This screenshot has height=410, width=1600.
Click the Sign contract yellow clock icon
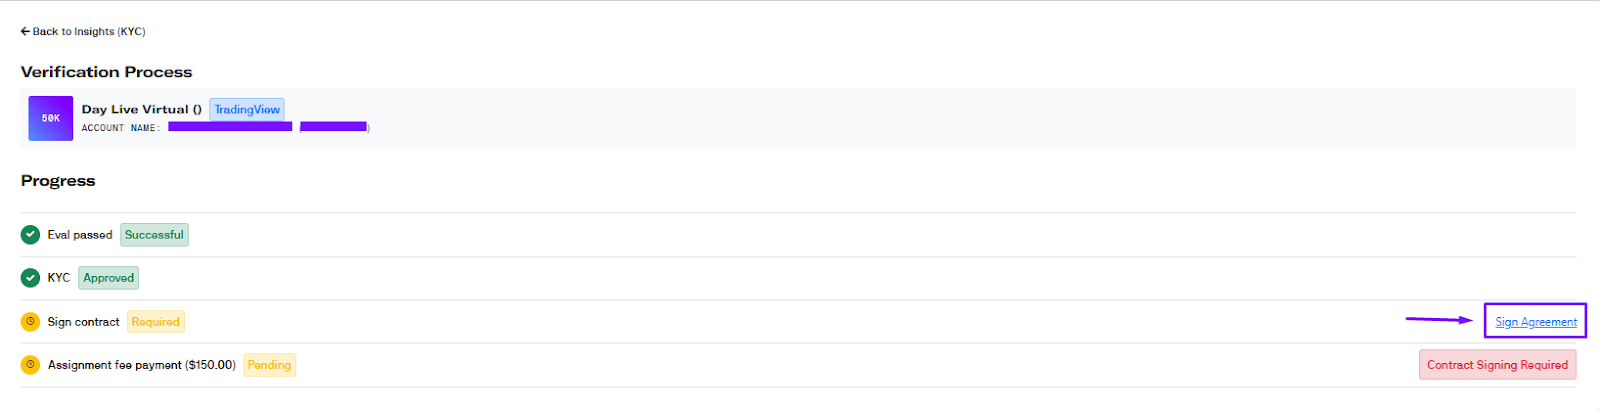coord(30,322)
